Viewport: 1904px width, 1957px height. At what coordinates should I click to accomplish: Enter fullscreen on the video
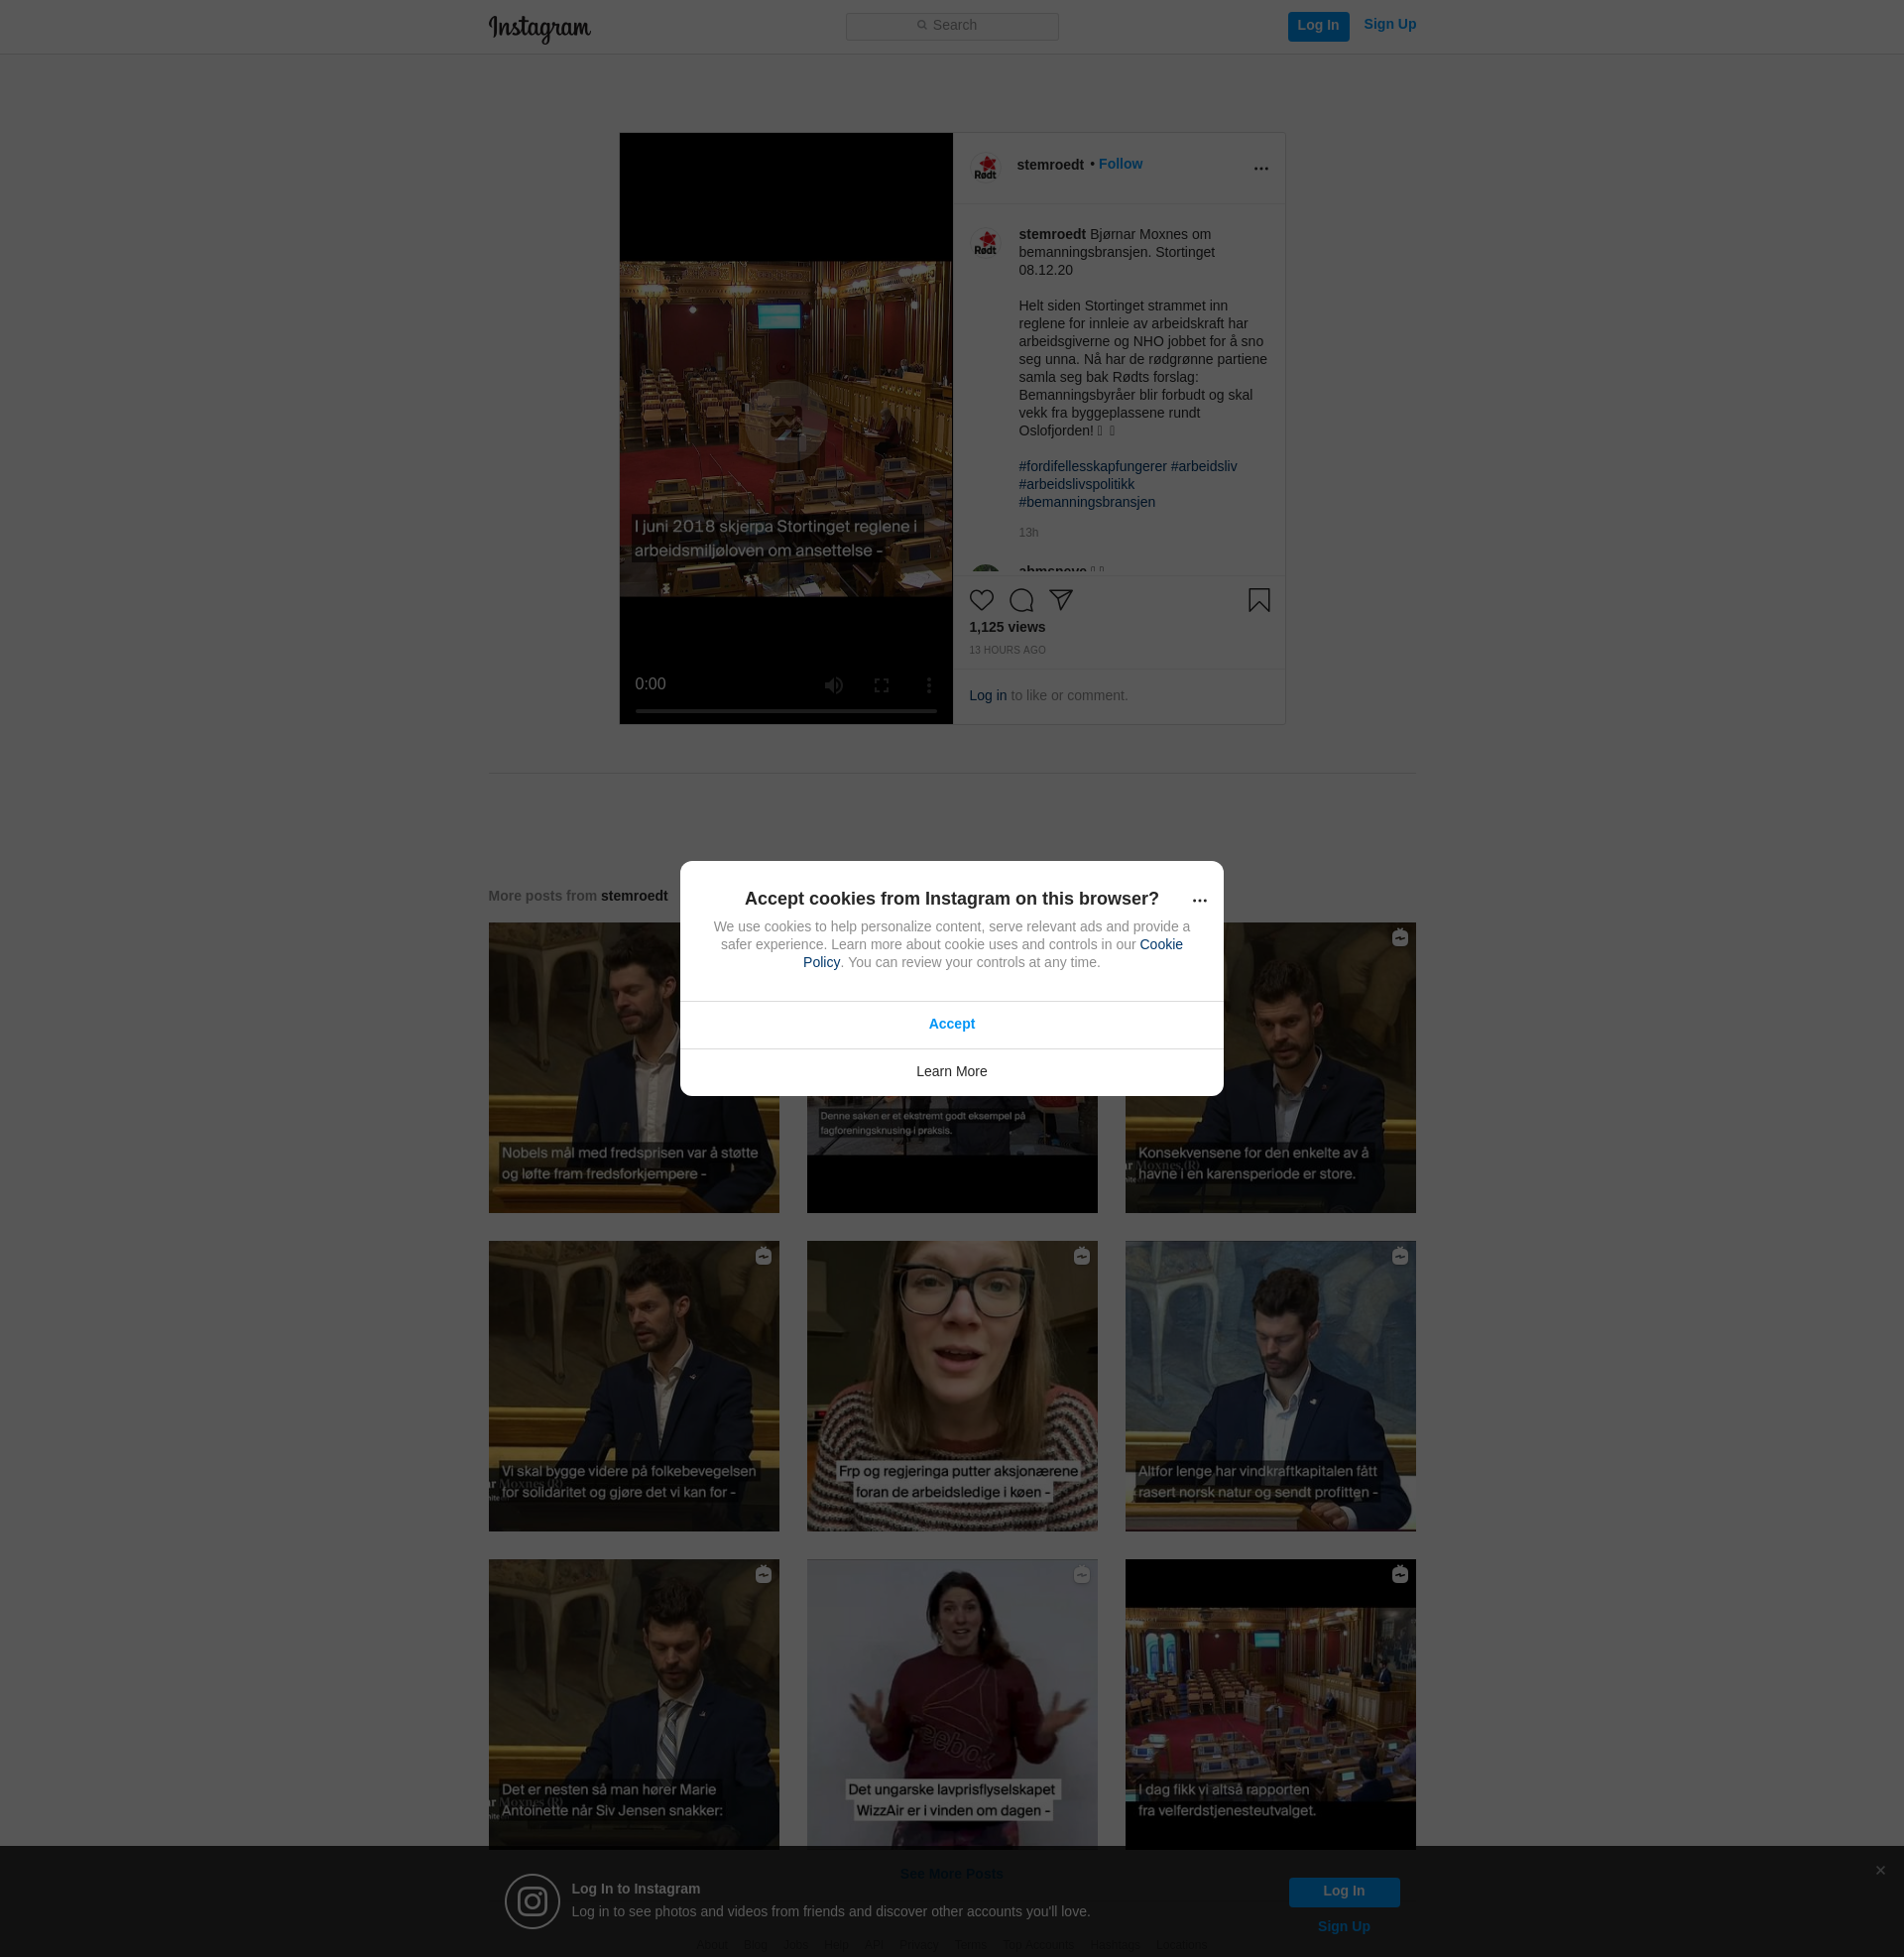click(x=881, y=685)
